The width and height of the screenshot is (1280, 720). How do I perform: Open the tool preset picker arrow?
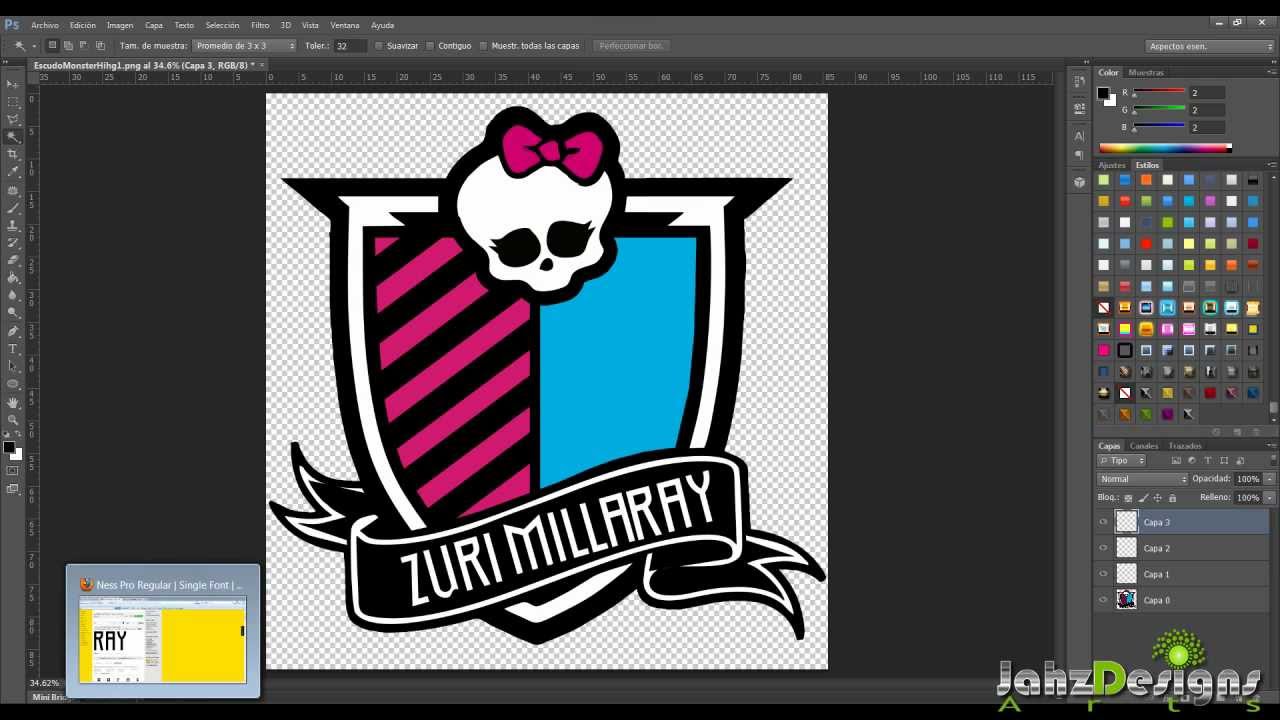pyautogui.click(x=34, y=46)
